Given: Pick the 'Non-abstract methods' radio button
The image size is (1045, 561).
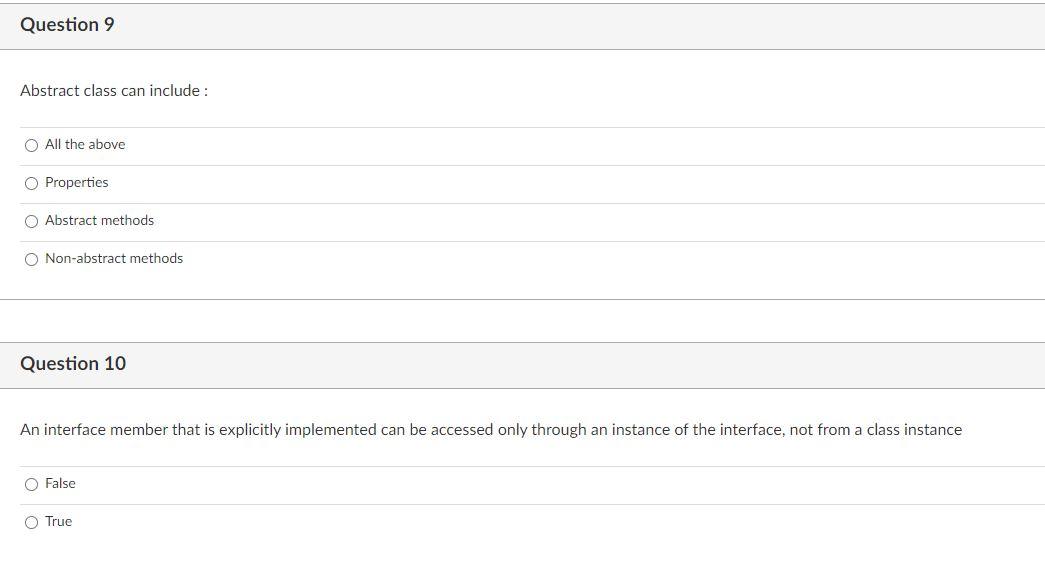Looking at the screenshot, I should pyautogui.click(x=31, y=259).
